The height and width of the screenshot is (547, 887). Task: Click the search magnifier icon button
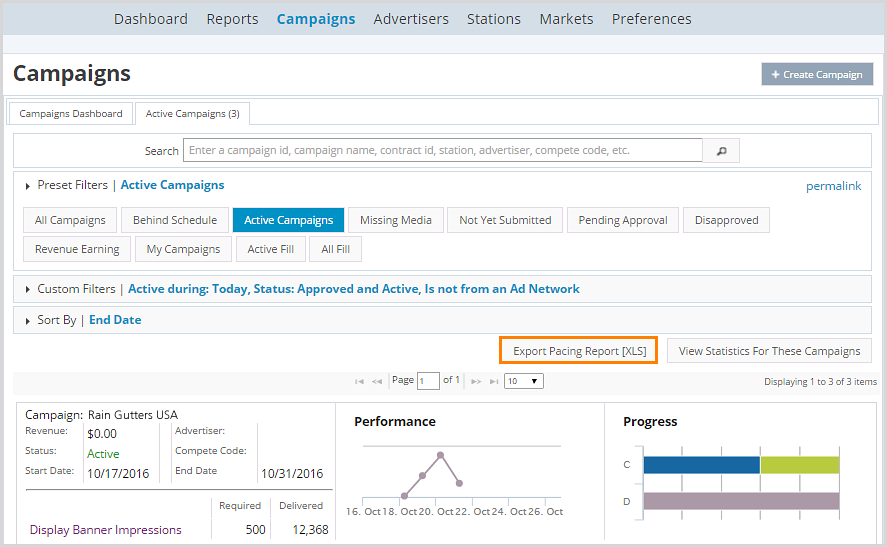(x=721, y=151)
